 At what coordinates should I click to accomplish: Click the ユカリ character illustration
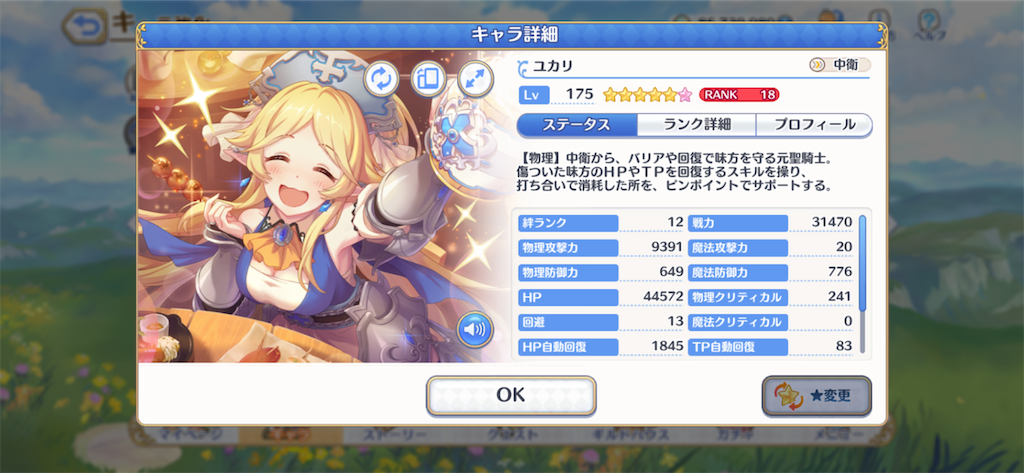point(323,206)
